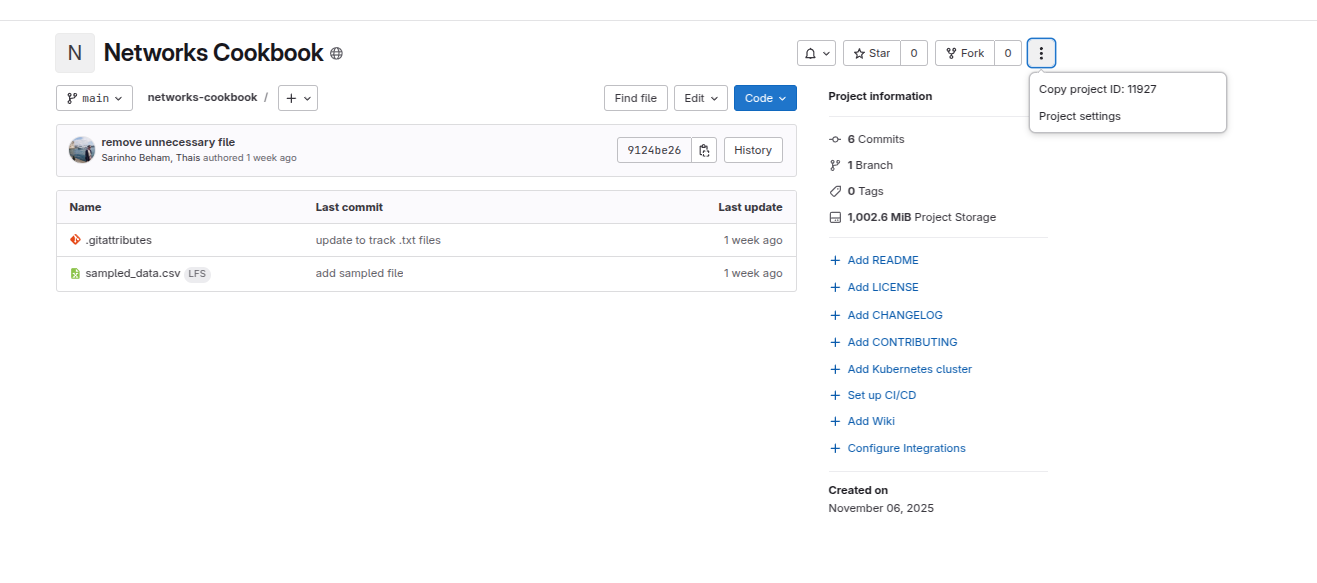Screen dimensions: 1317x583
Task: Star the project
Action: click(x=872, y=53)
